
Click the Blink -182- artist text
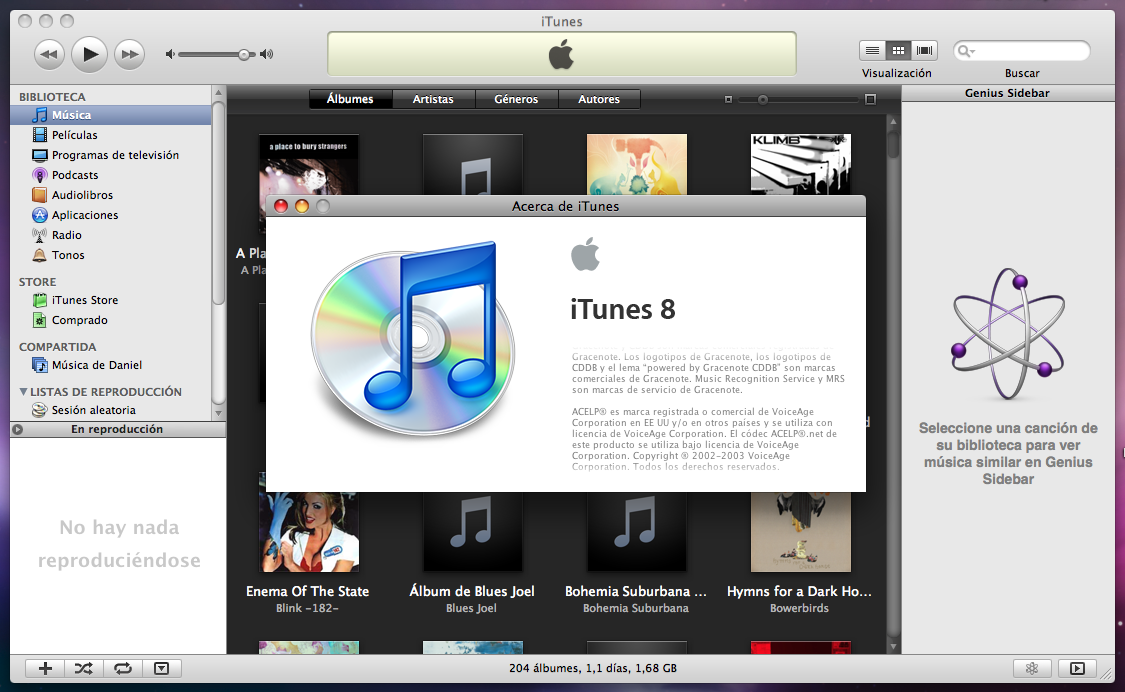tap(307, 608)
